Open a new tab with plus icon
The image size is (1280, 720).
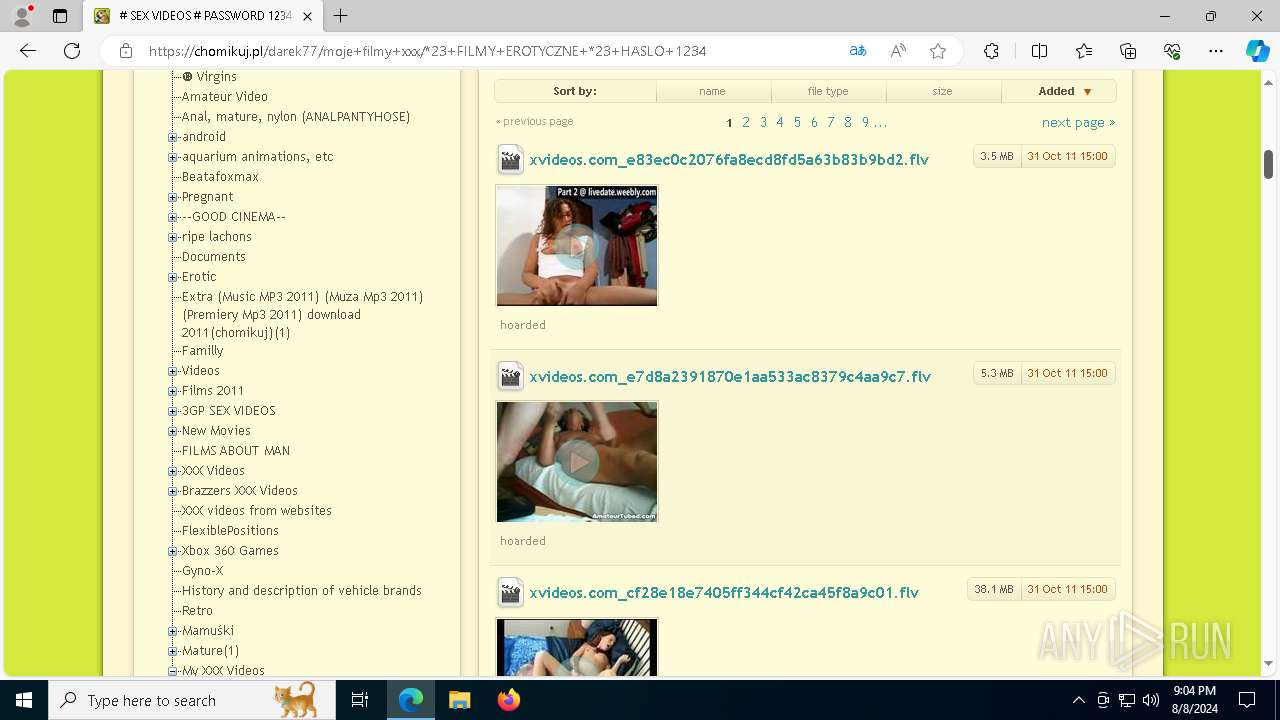click(x=341, y=16)
